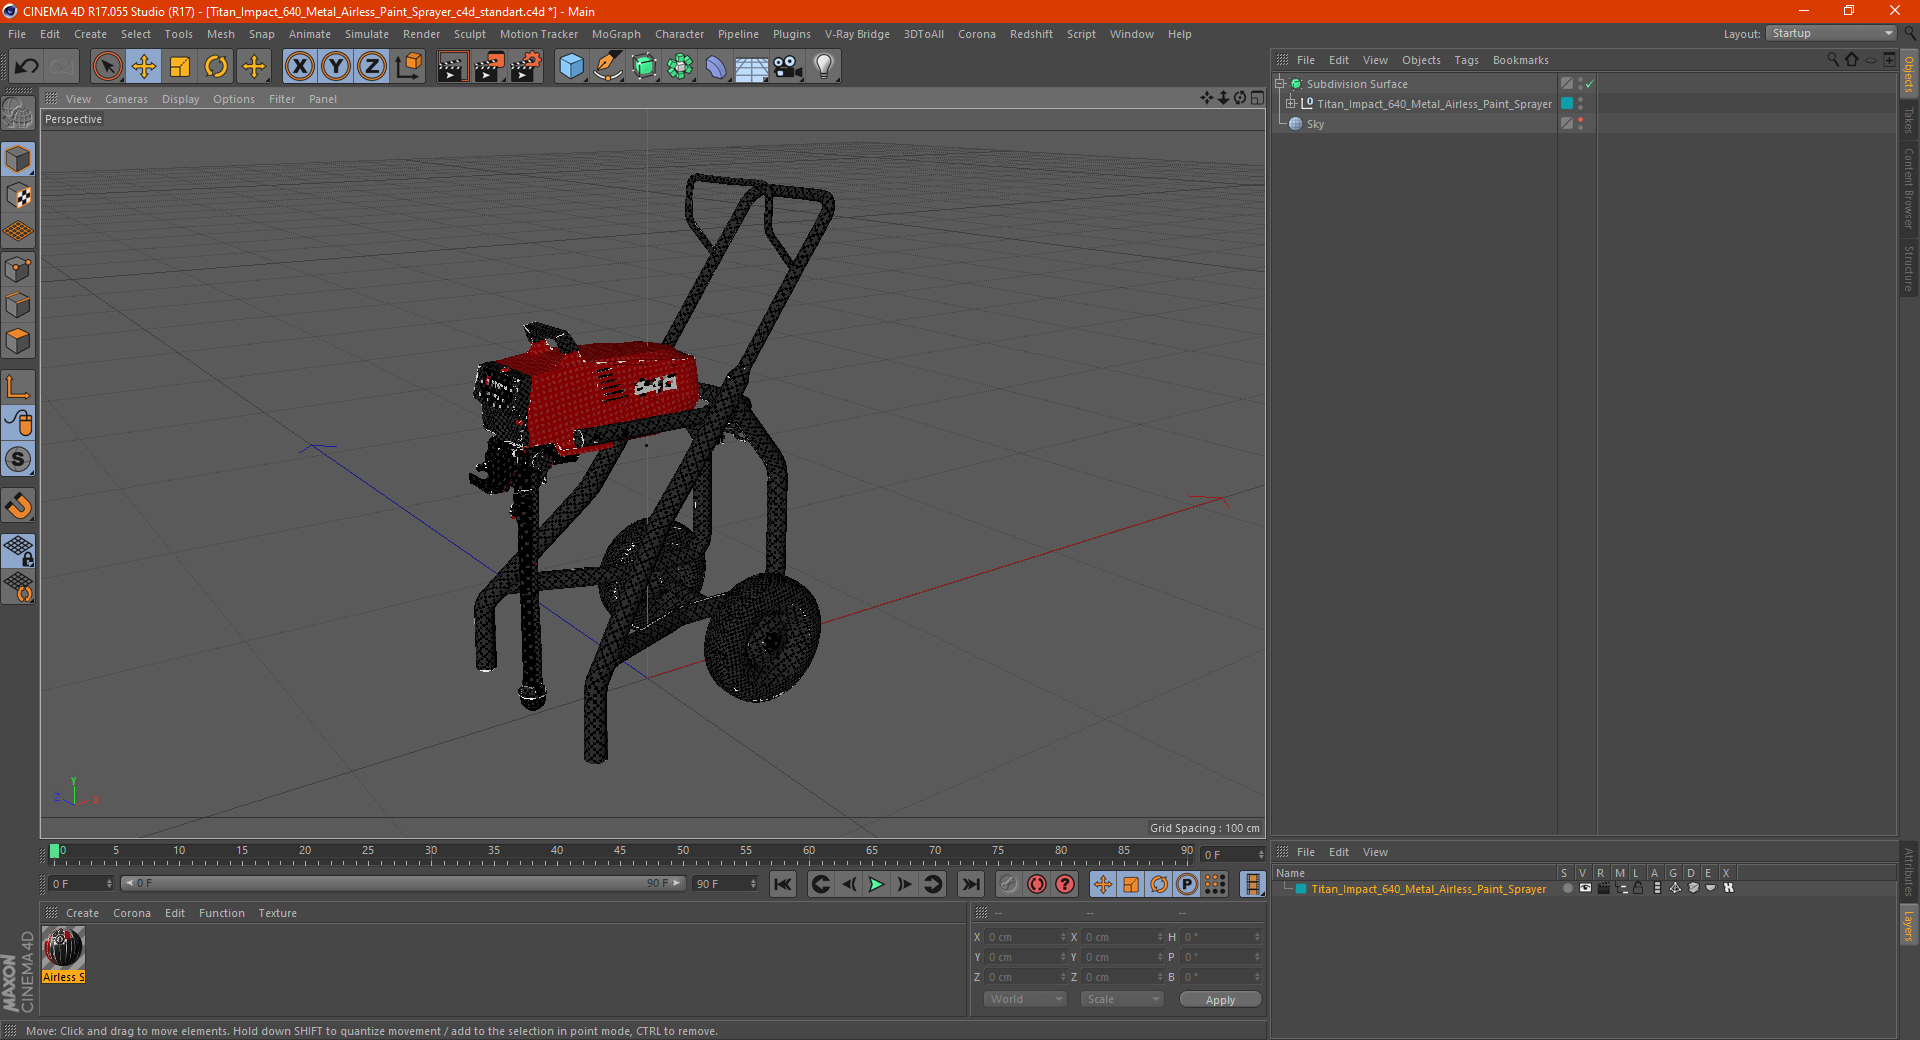This screenshot has width=1920, height=1040.
Task: Play the animation forward
Action: (x=876, y=884)
